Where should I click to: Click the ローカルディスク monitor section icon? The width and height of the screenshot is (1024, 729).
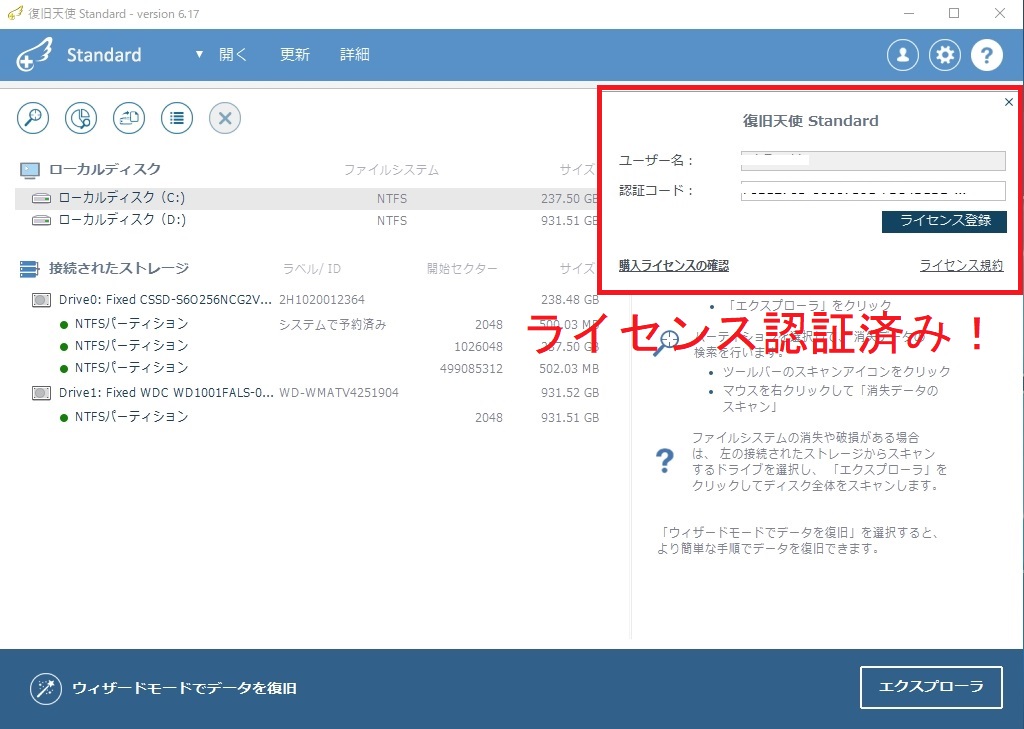click(x=29, y=170)
